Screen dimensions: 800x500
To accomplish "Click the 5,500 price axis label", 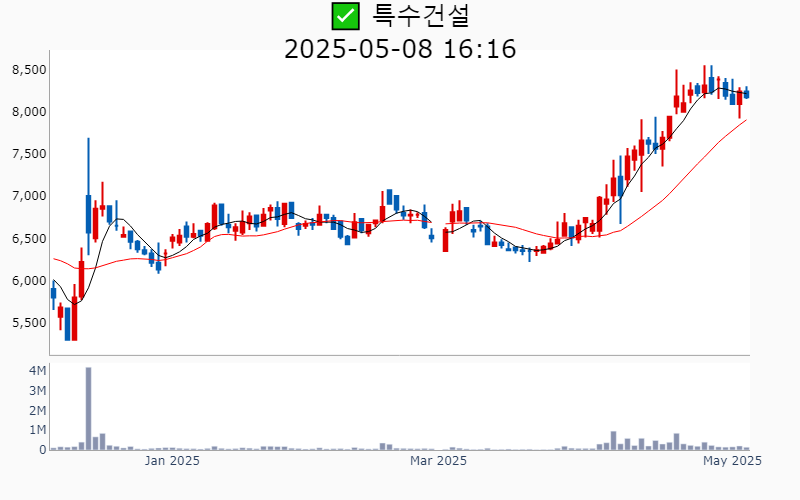I will [x=29, y=322].
